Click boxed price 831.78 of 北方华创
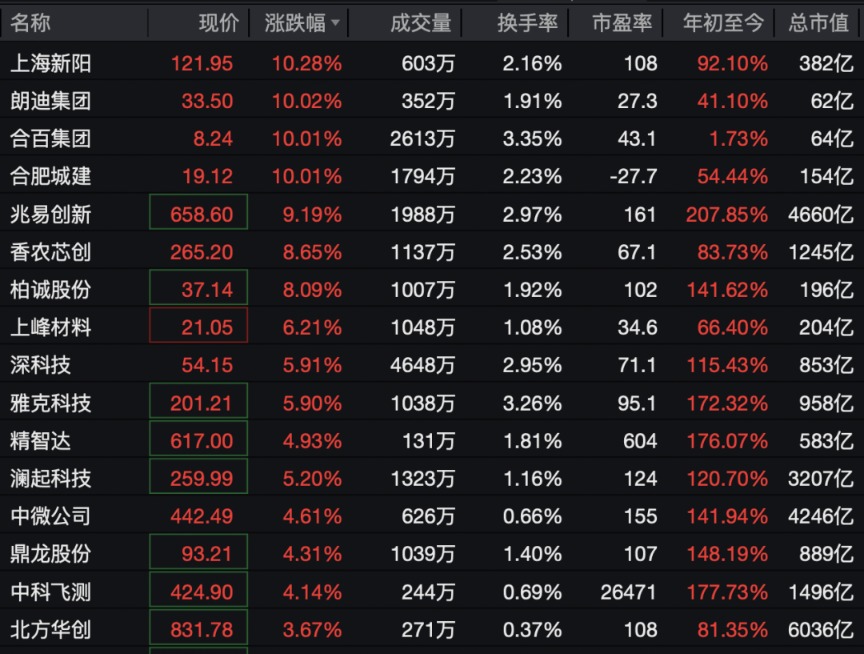Image resolution: width=864 pixels, height=654 pixels. [x=198, y=628]
